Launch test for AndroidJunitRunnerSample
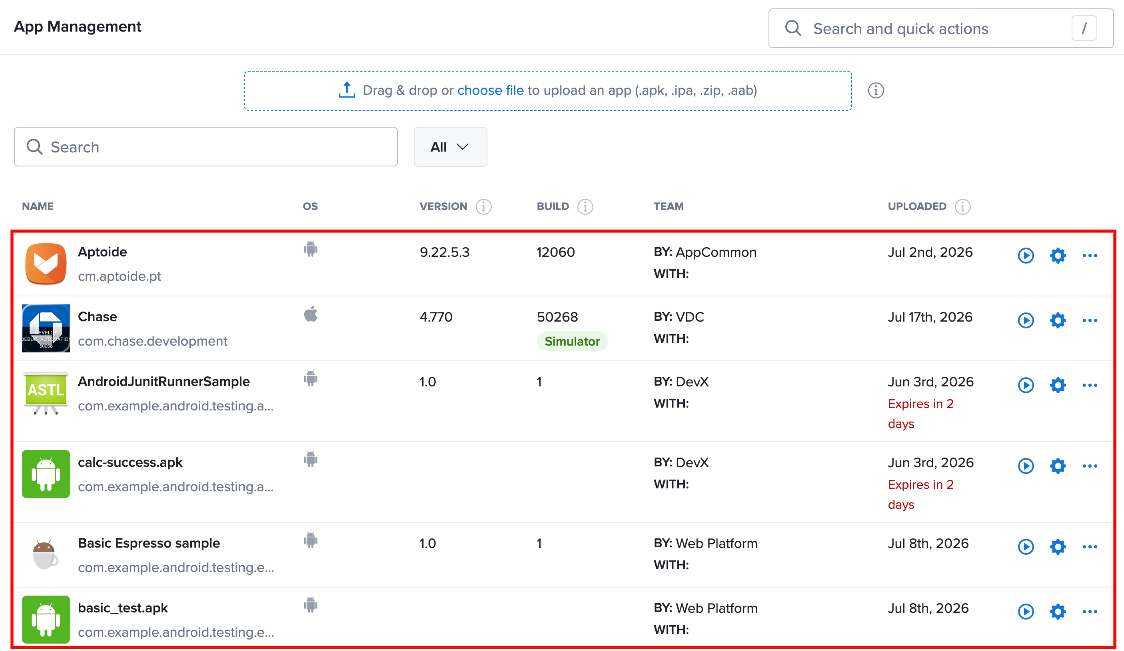This screenshot has width=1124, height=651. (x=1026, y=385)
